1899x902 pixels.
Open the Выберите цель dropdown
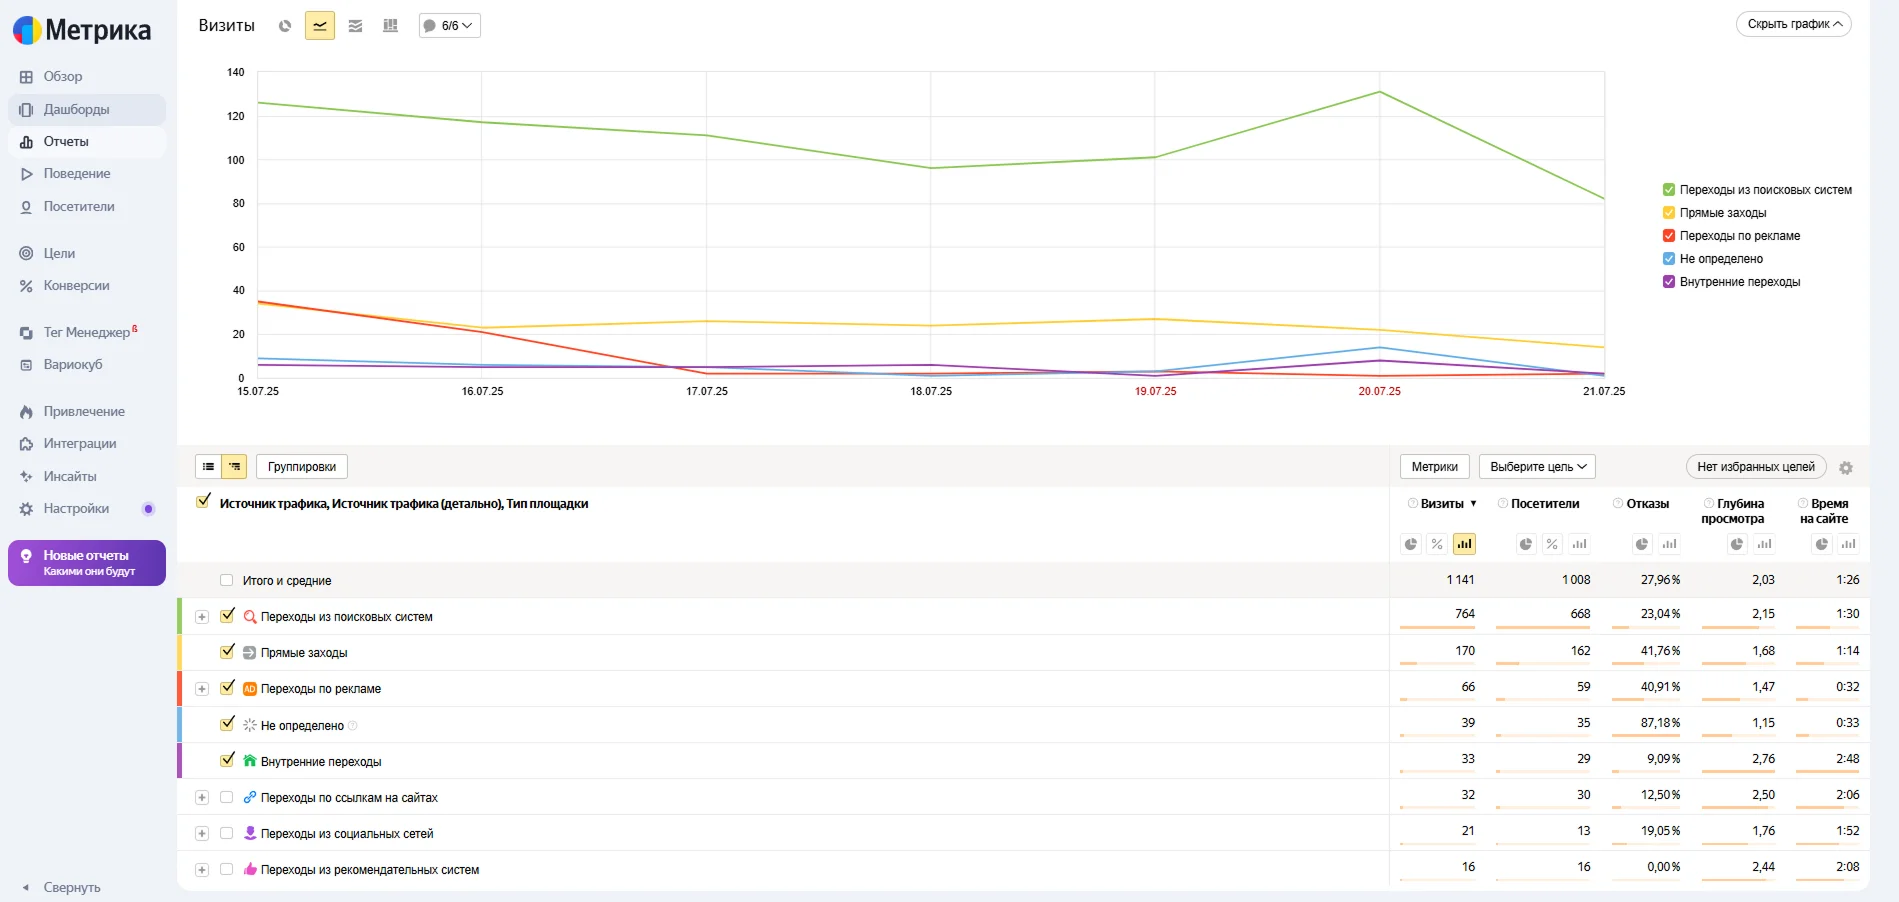point(1537,467)
